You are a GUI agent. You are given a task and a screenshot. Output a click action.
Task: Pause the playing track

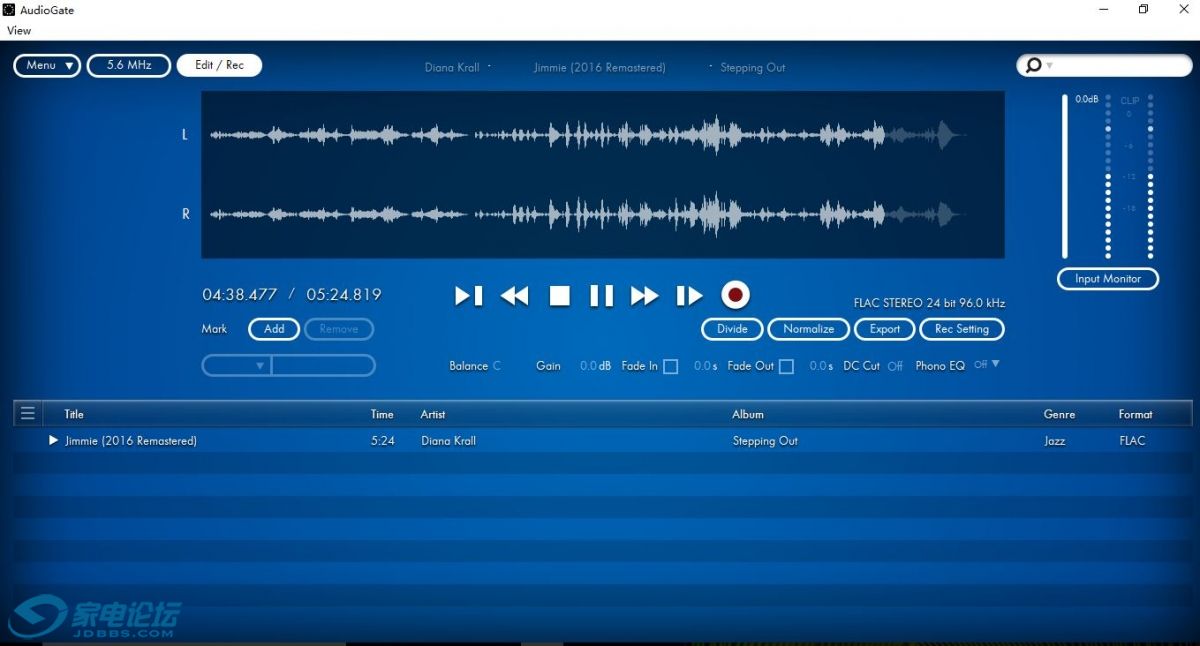(601, 295)
